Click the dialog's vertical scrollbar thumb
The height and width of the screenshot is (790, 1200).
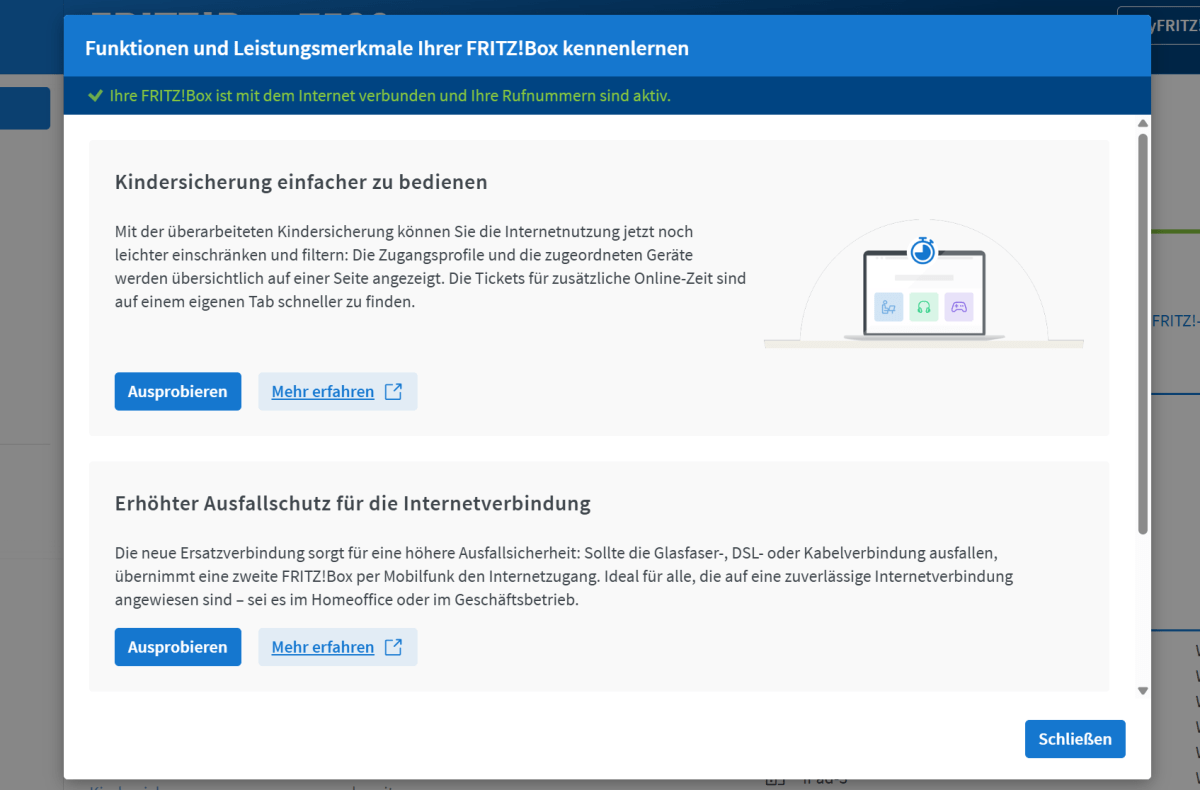(x=1142, y=330)
